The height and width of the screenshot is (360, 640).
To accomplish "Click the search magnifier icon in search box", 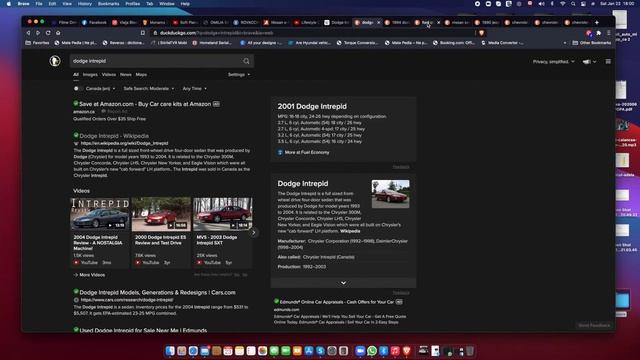I will [x=246, y=61].
